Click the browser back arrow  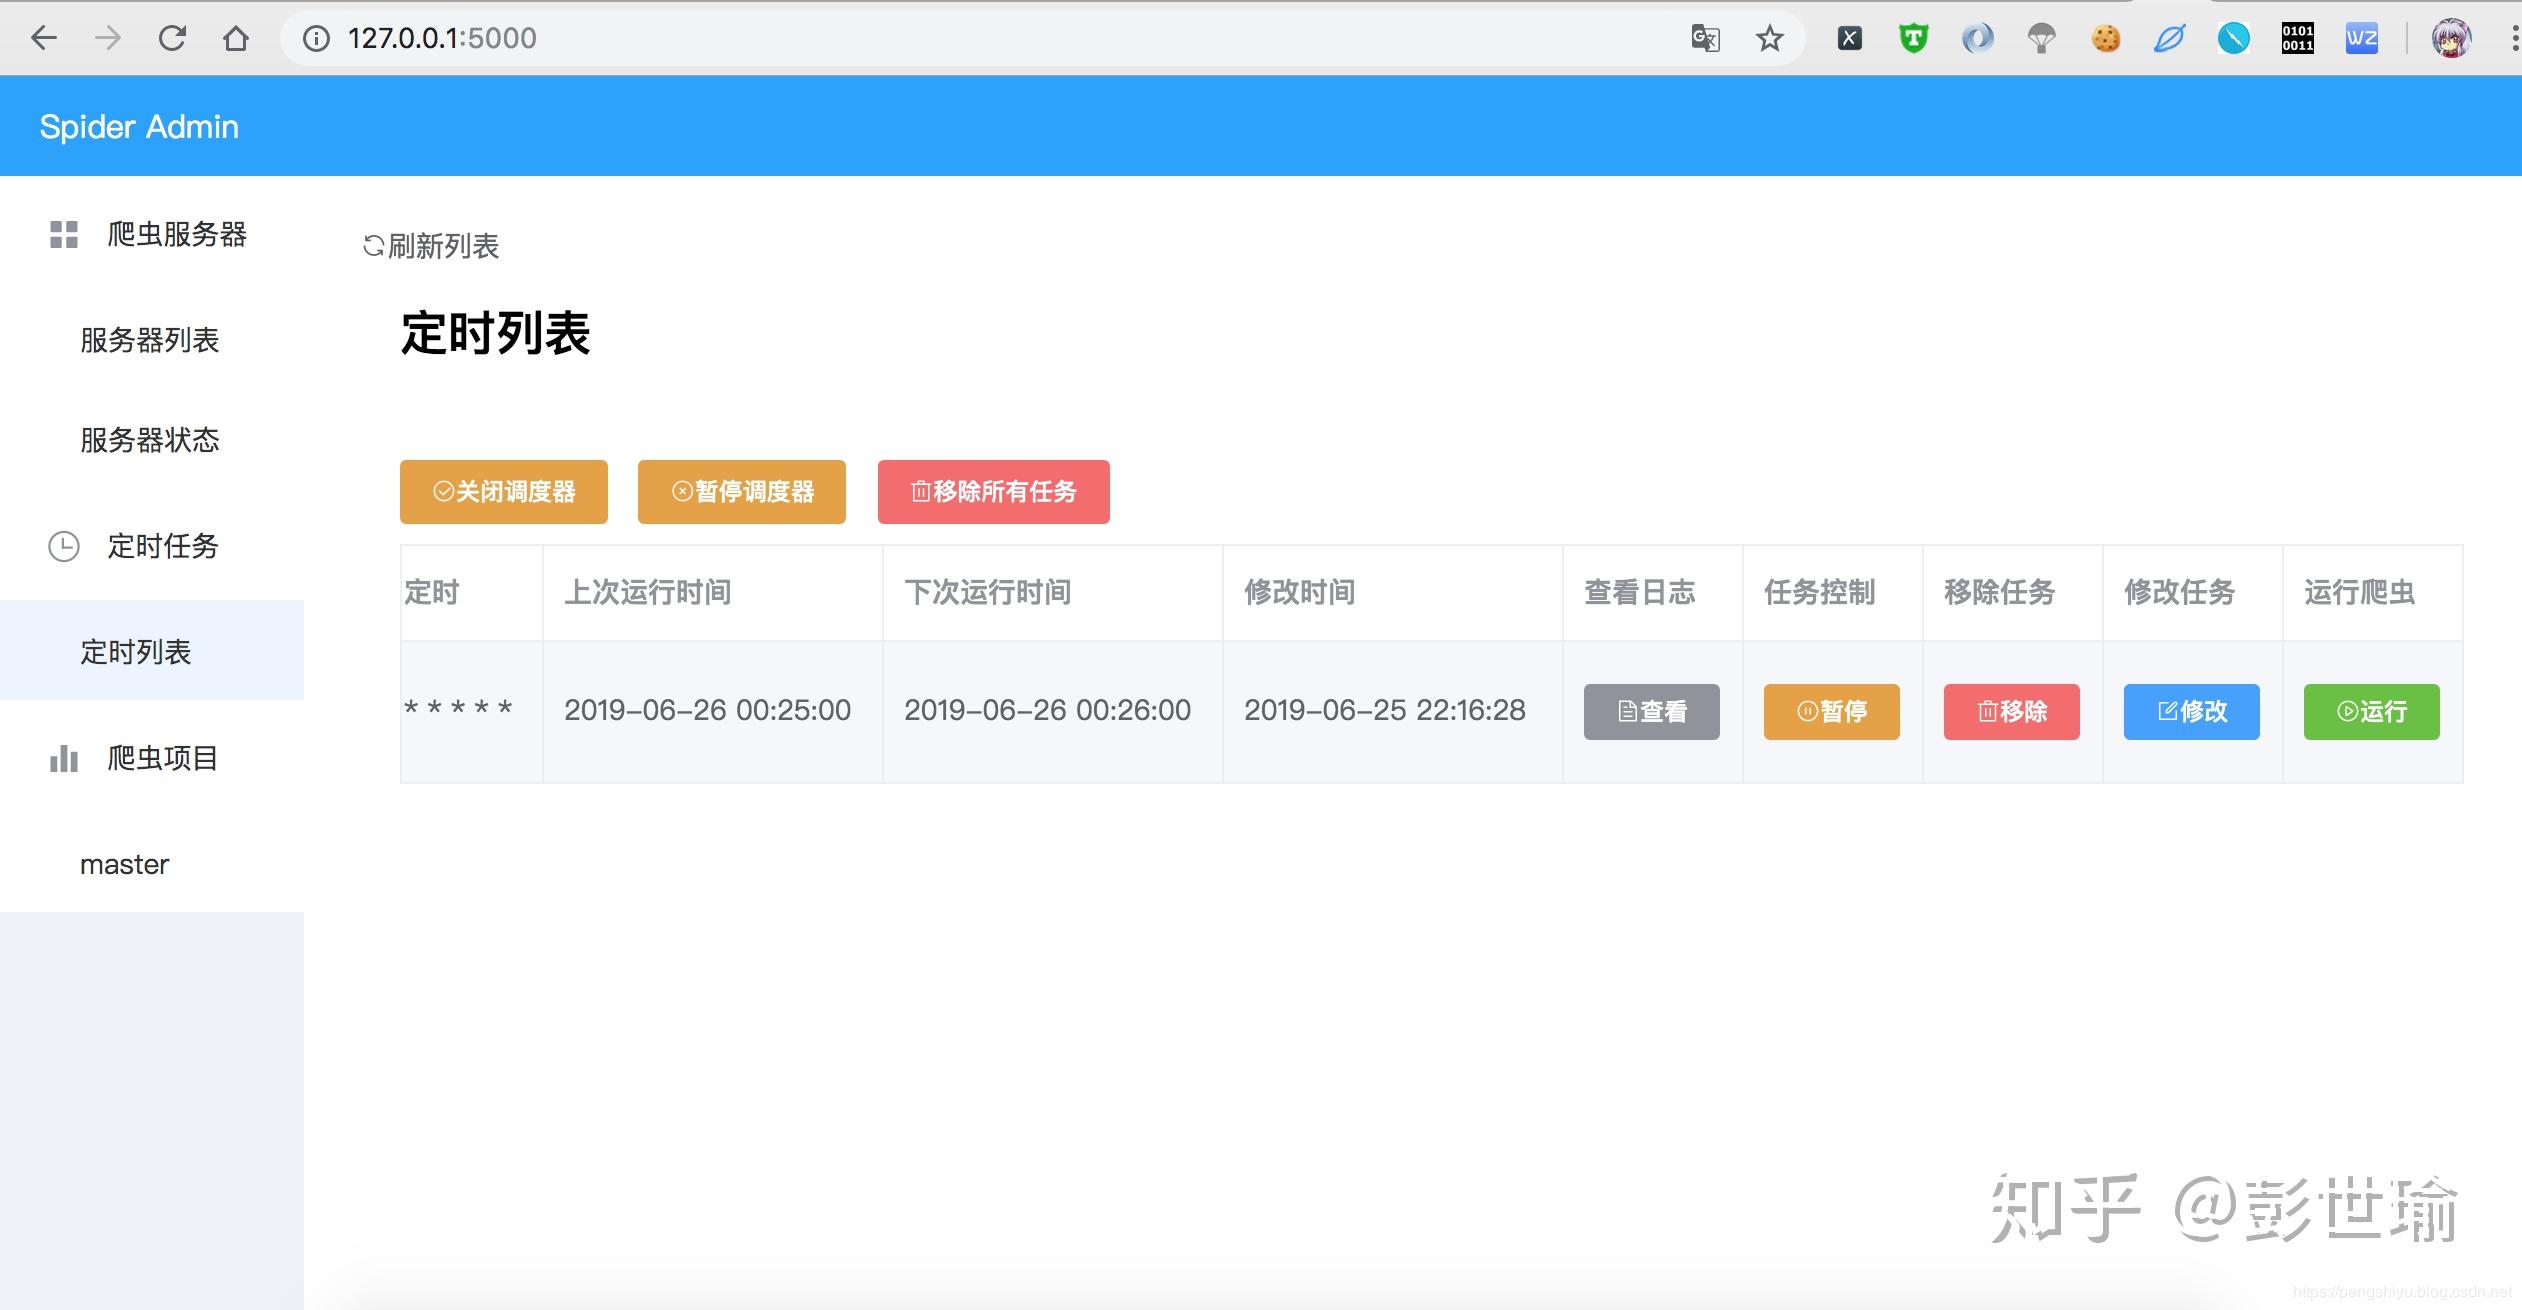coord(44,38)
